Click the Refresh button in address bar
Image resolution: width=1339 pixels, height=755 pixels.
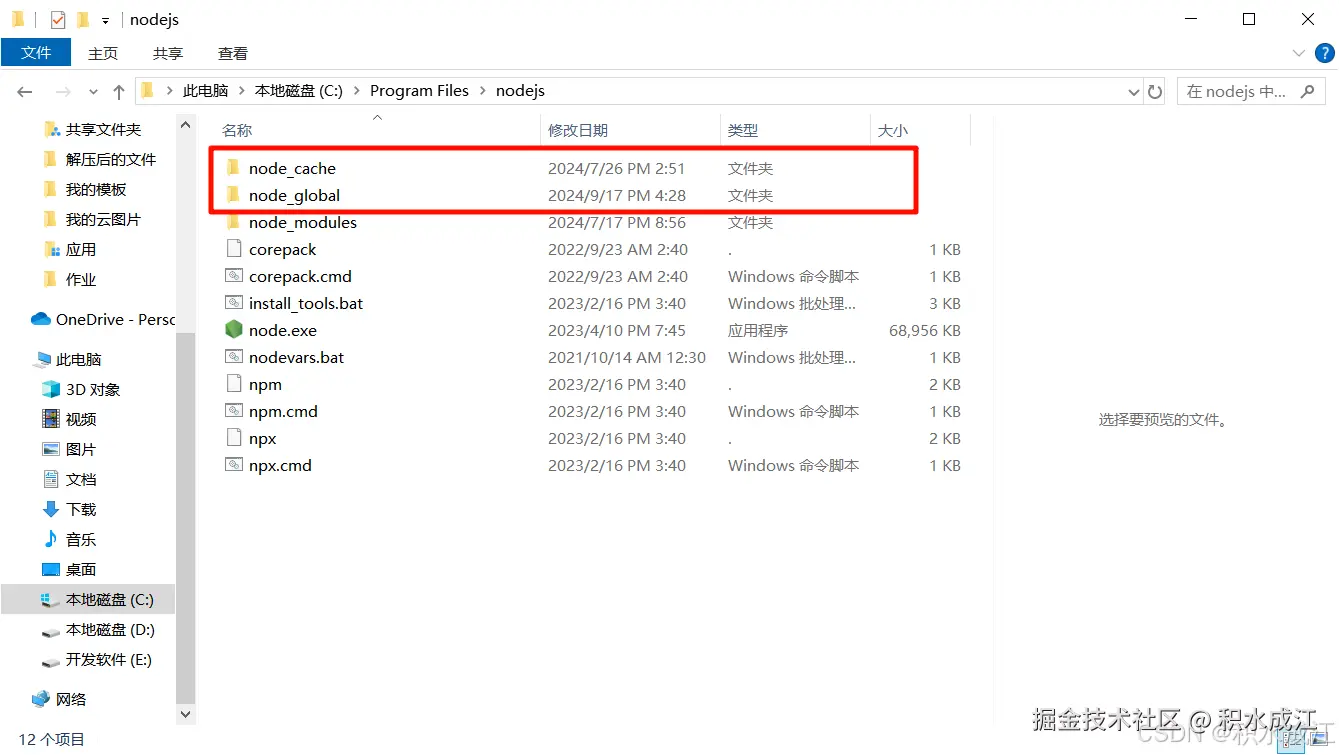[1155, 91]
